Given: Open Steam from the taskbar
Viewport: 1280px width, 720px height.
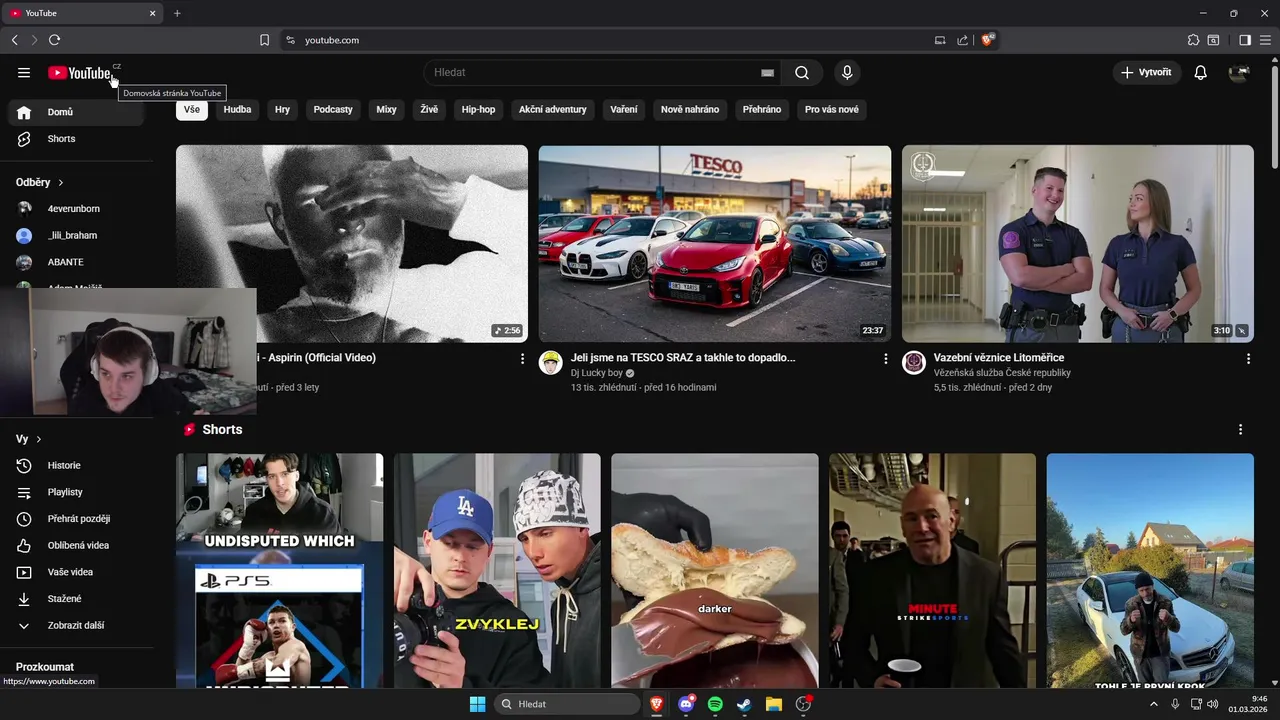Looking at the screenshot, I should pos(744,704).
